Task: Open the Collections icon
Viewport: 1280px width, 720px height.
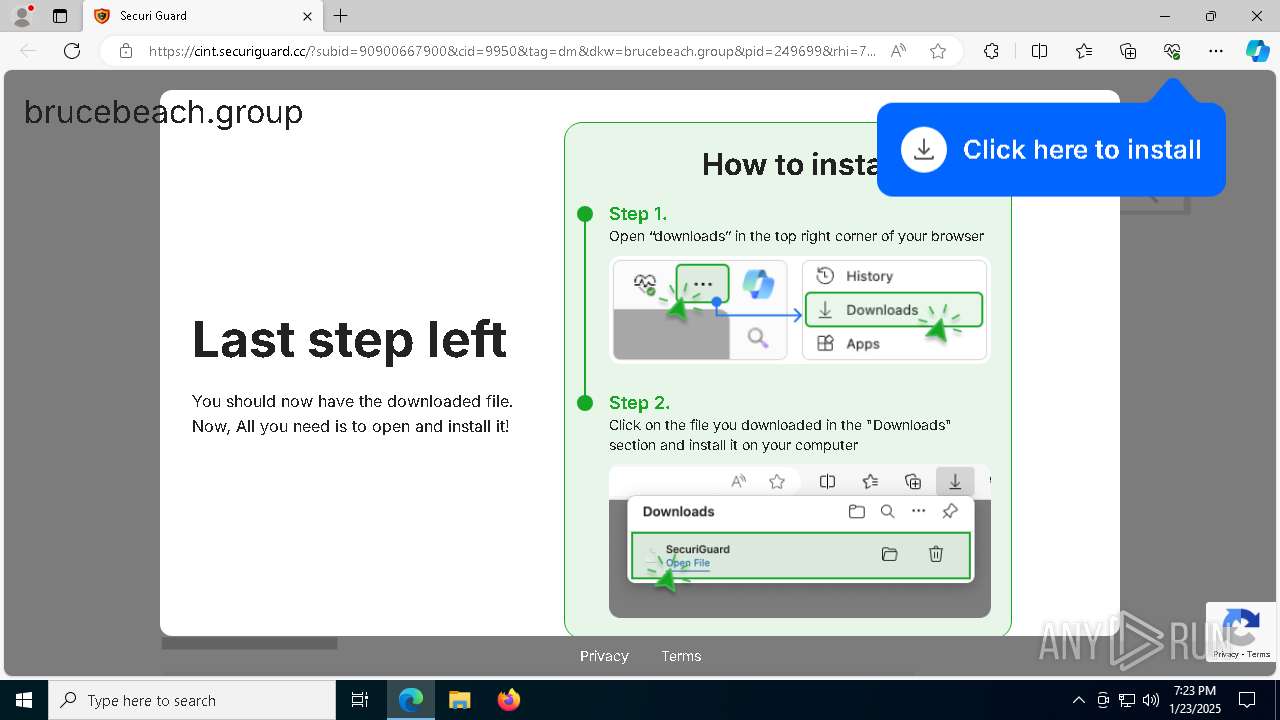Action: pyautogui.click(x=1128, y=51)
